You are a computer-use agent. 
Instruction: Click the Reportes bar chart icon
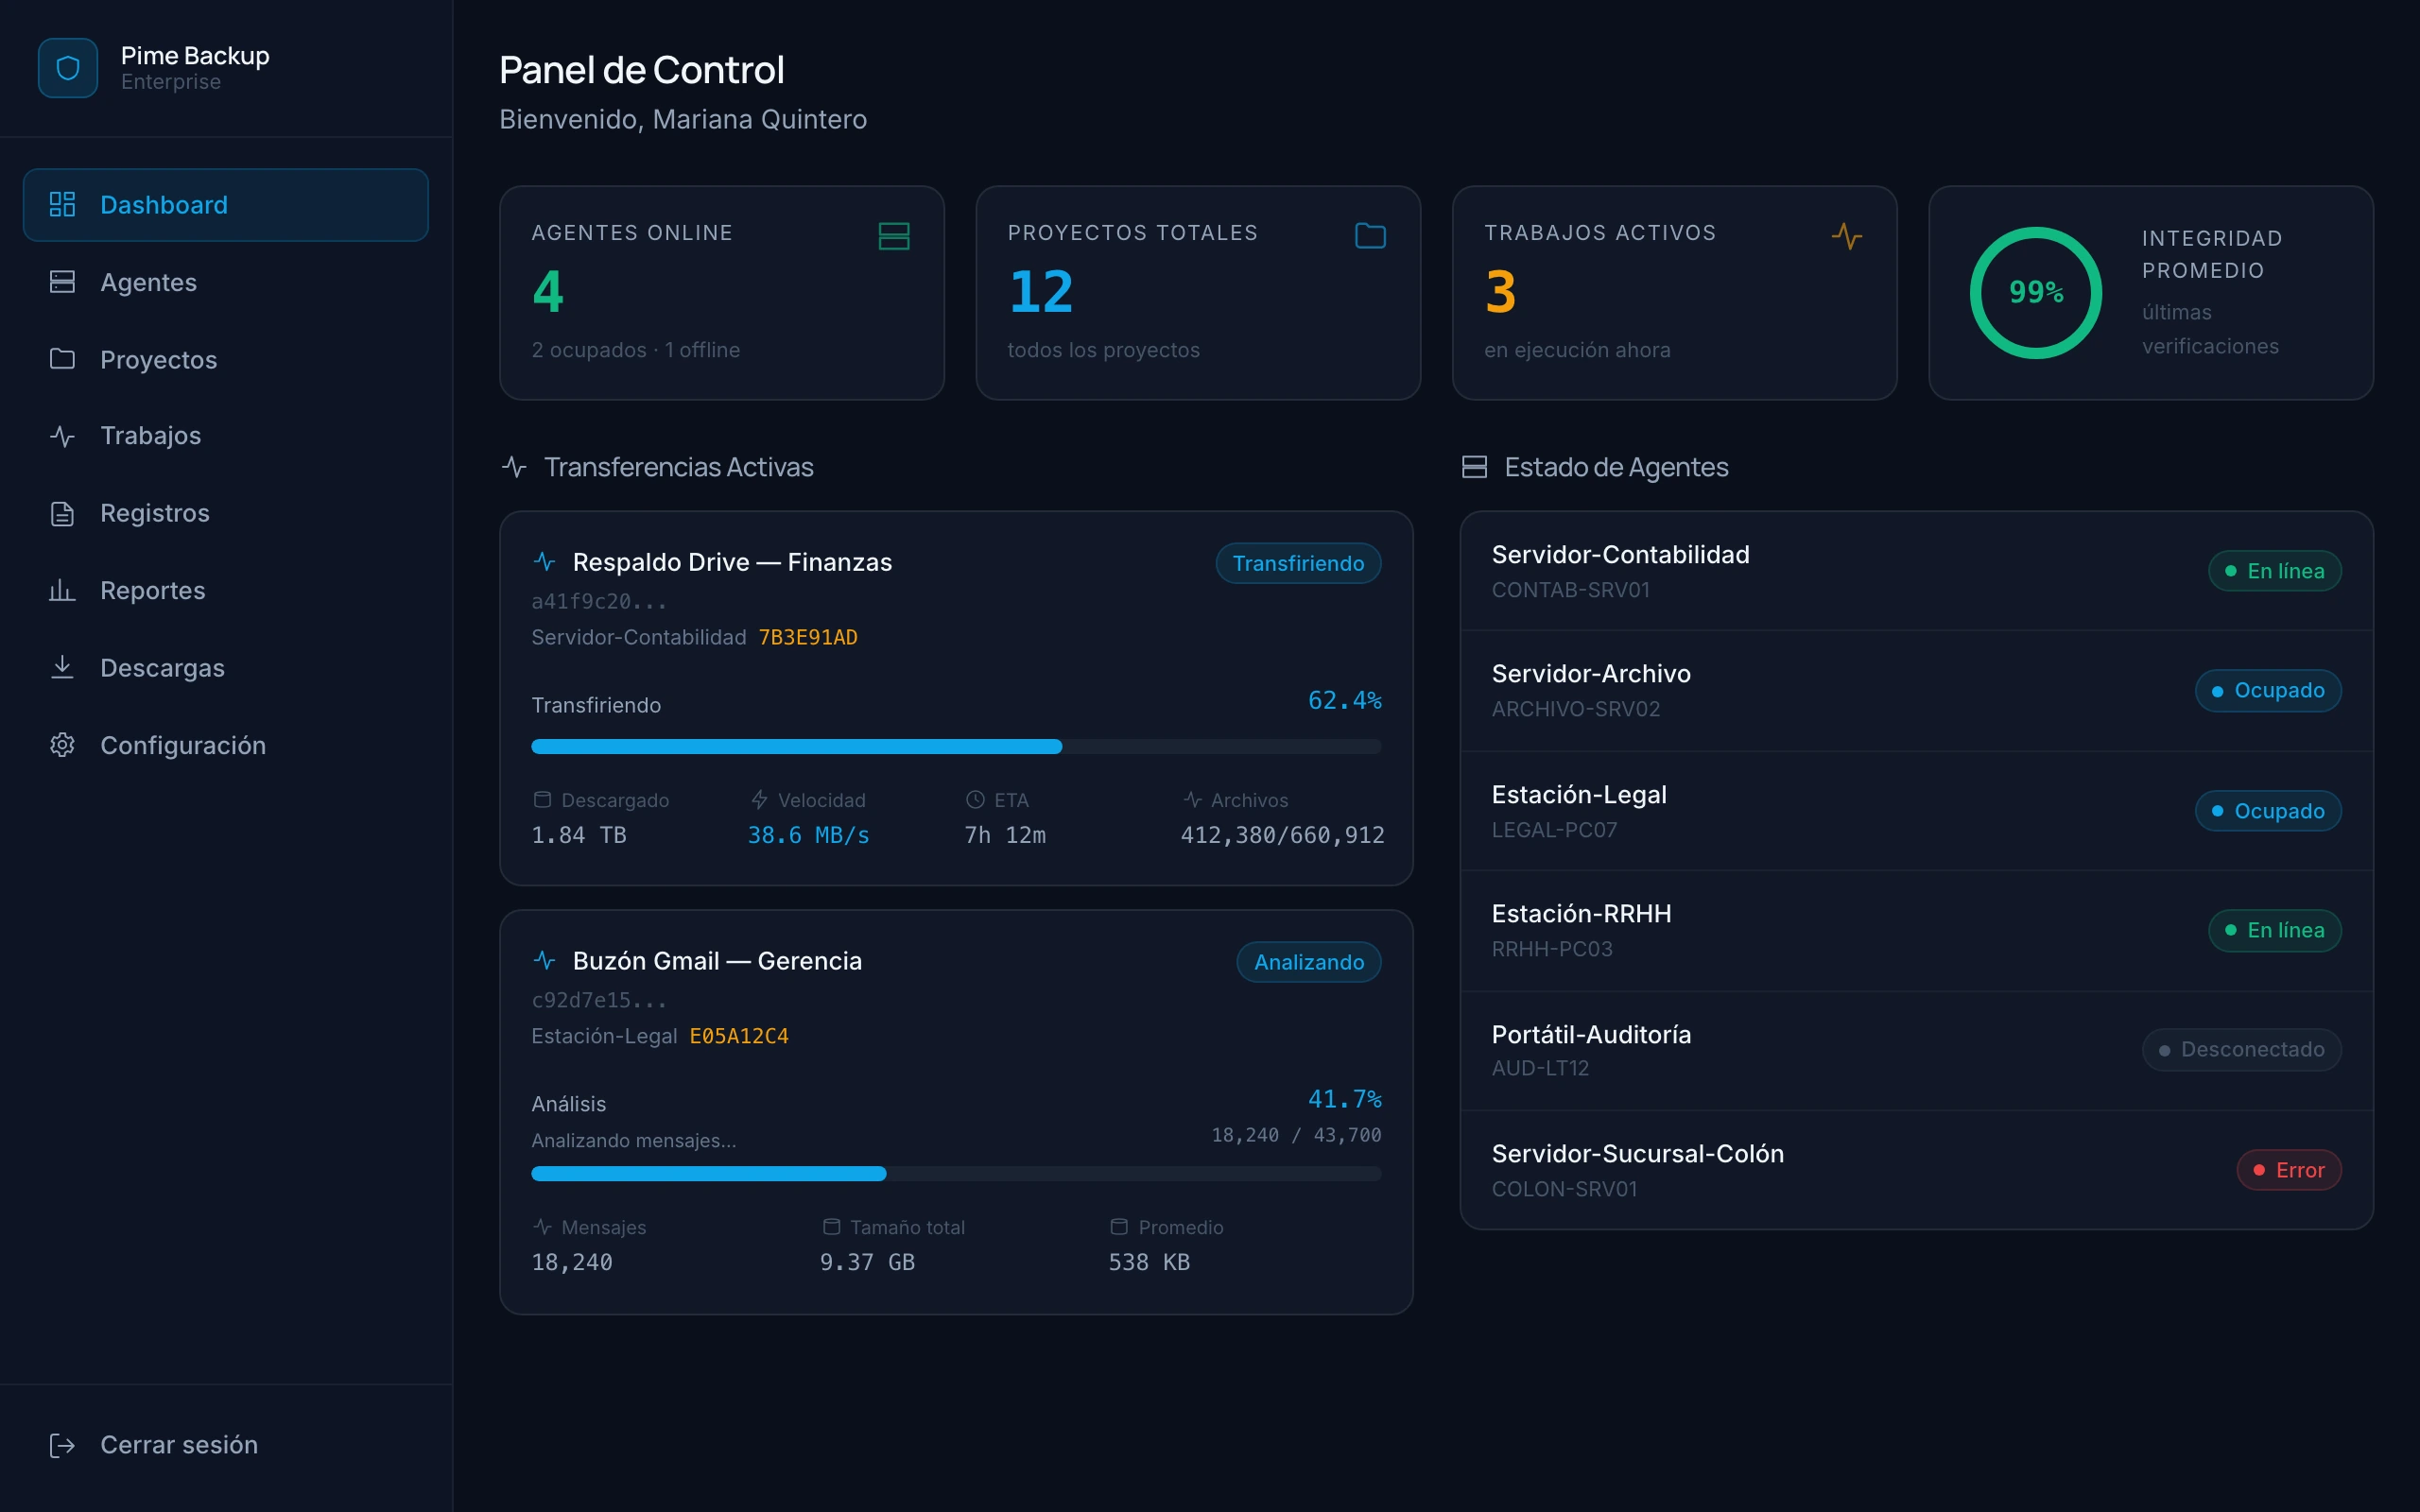[x=62, y=590]
